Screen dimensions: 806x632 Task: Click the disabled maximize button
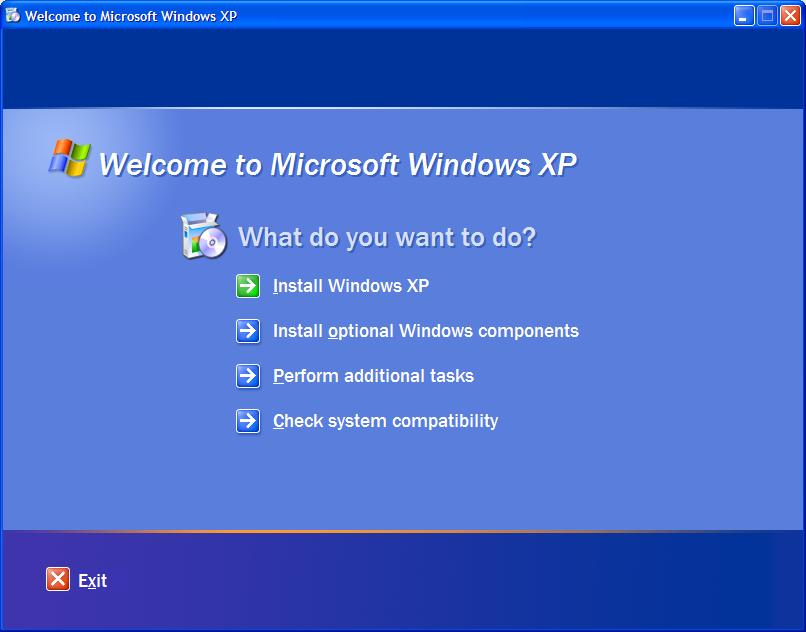767,16
